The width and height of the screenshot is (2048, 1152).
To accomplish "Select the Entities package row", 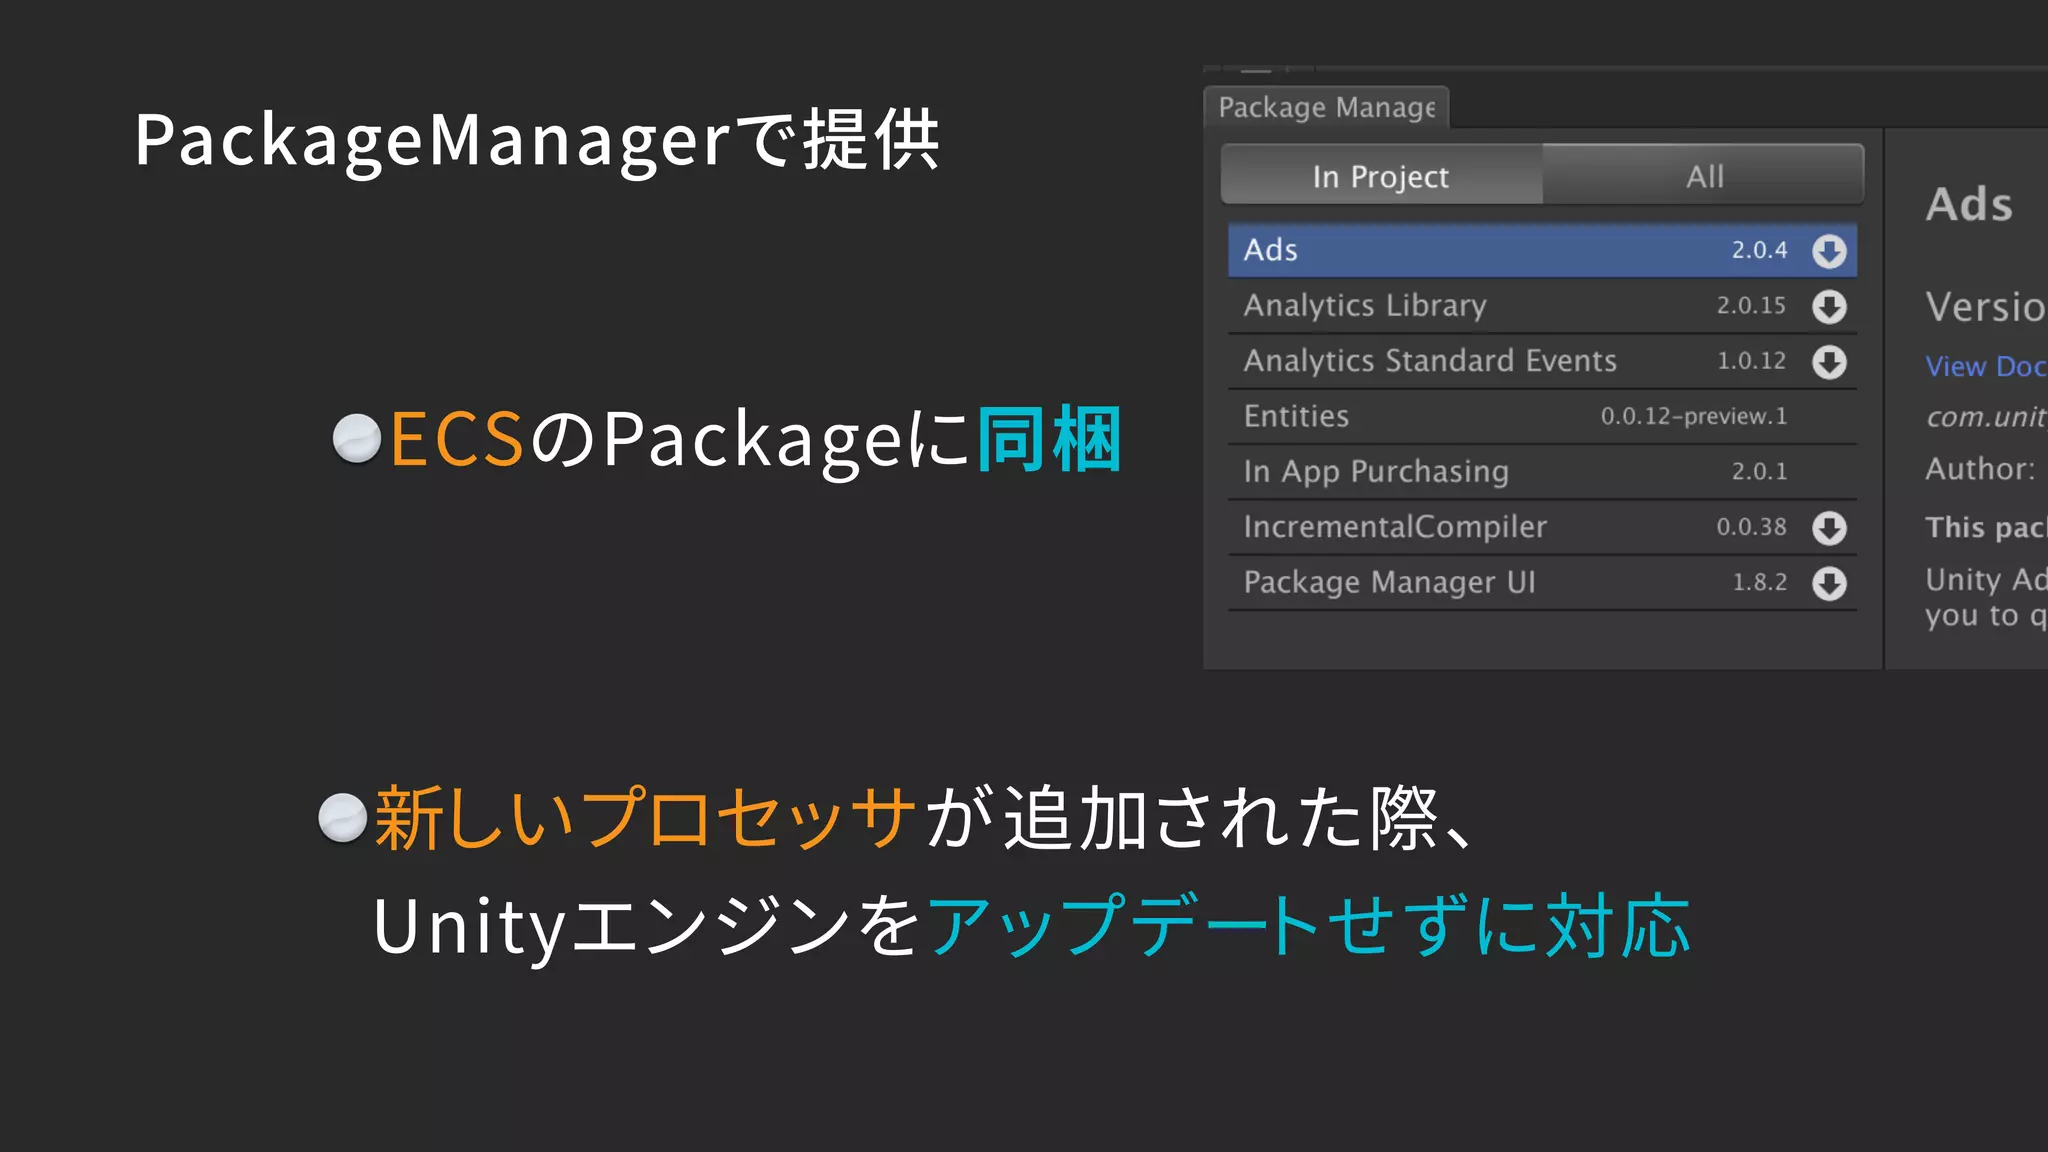I will (1542, 416).
